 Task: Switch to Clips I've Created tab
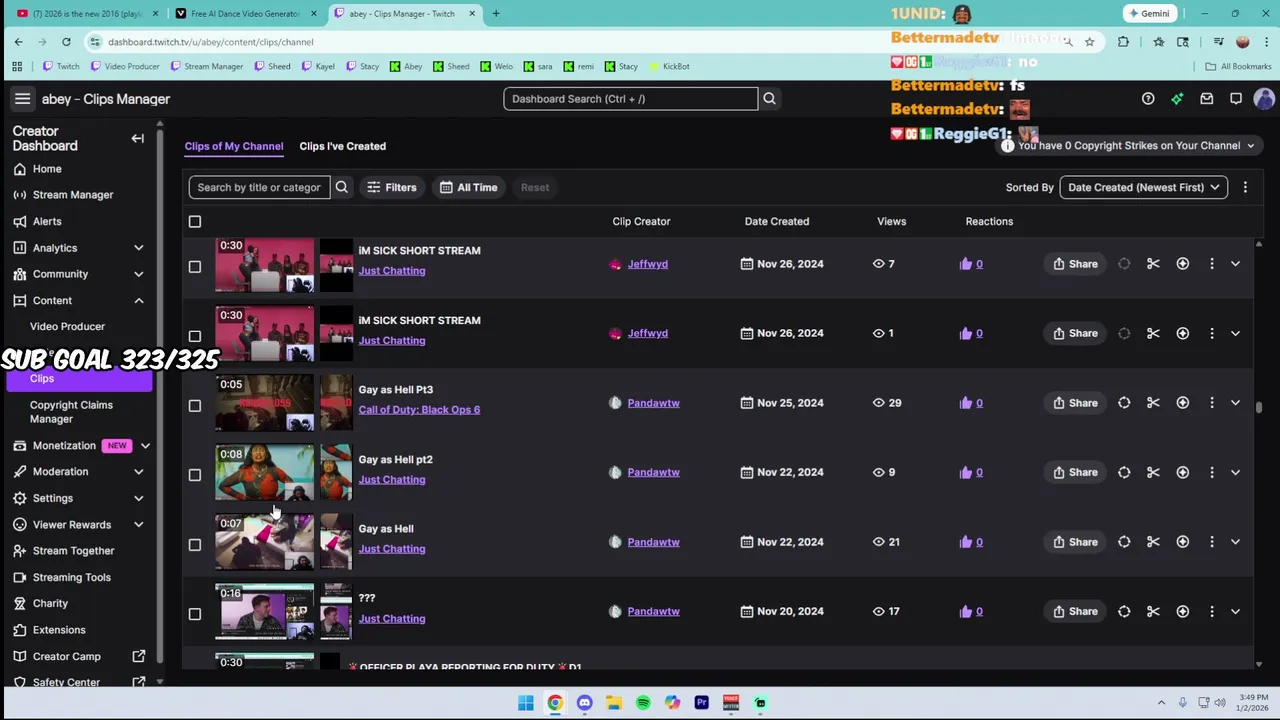[342, 146]
